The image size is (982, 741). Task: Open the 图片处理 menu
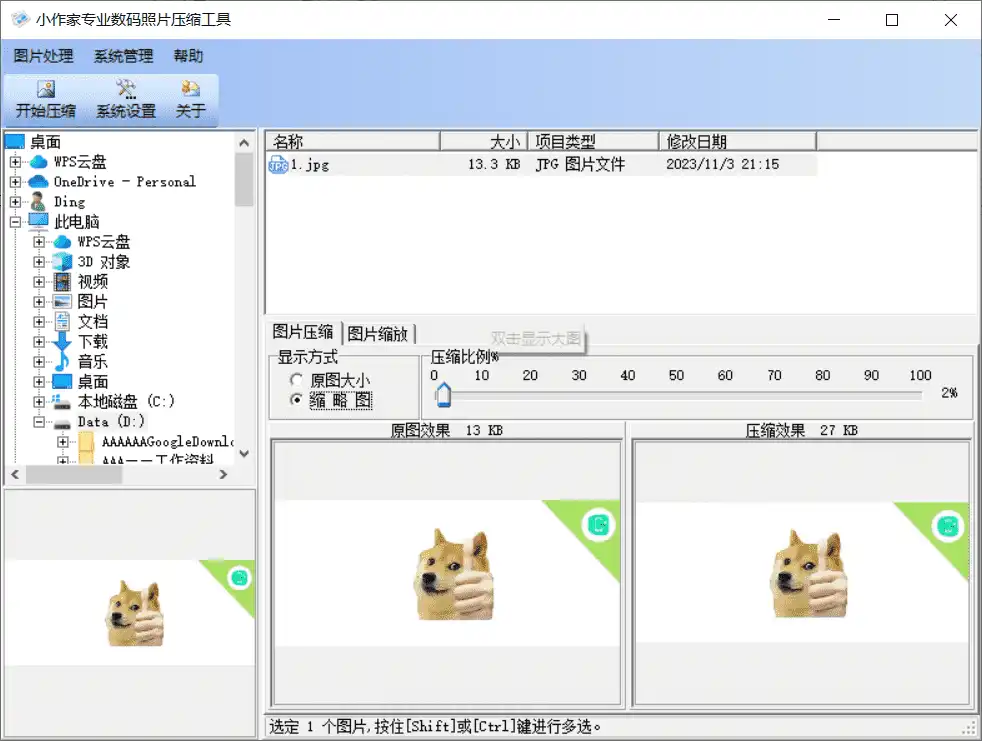[44, 56]
